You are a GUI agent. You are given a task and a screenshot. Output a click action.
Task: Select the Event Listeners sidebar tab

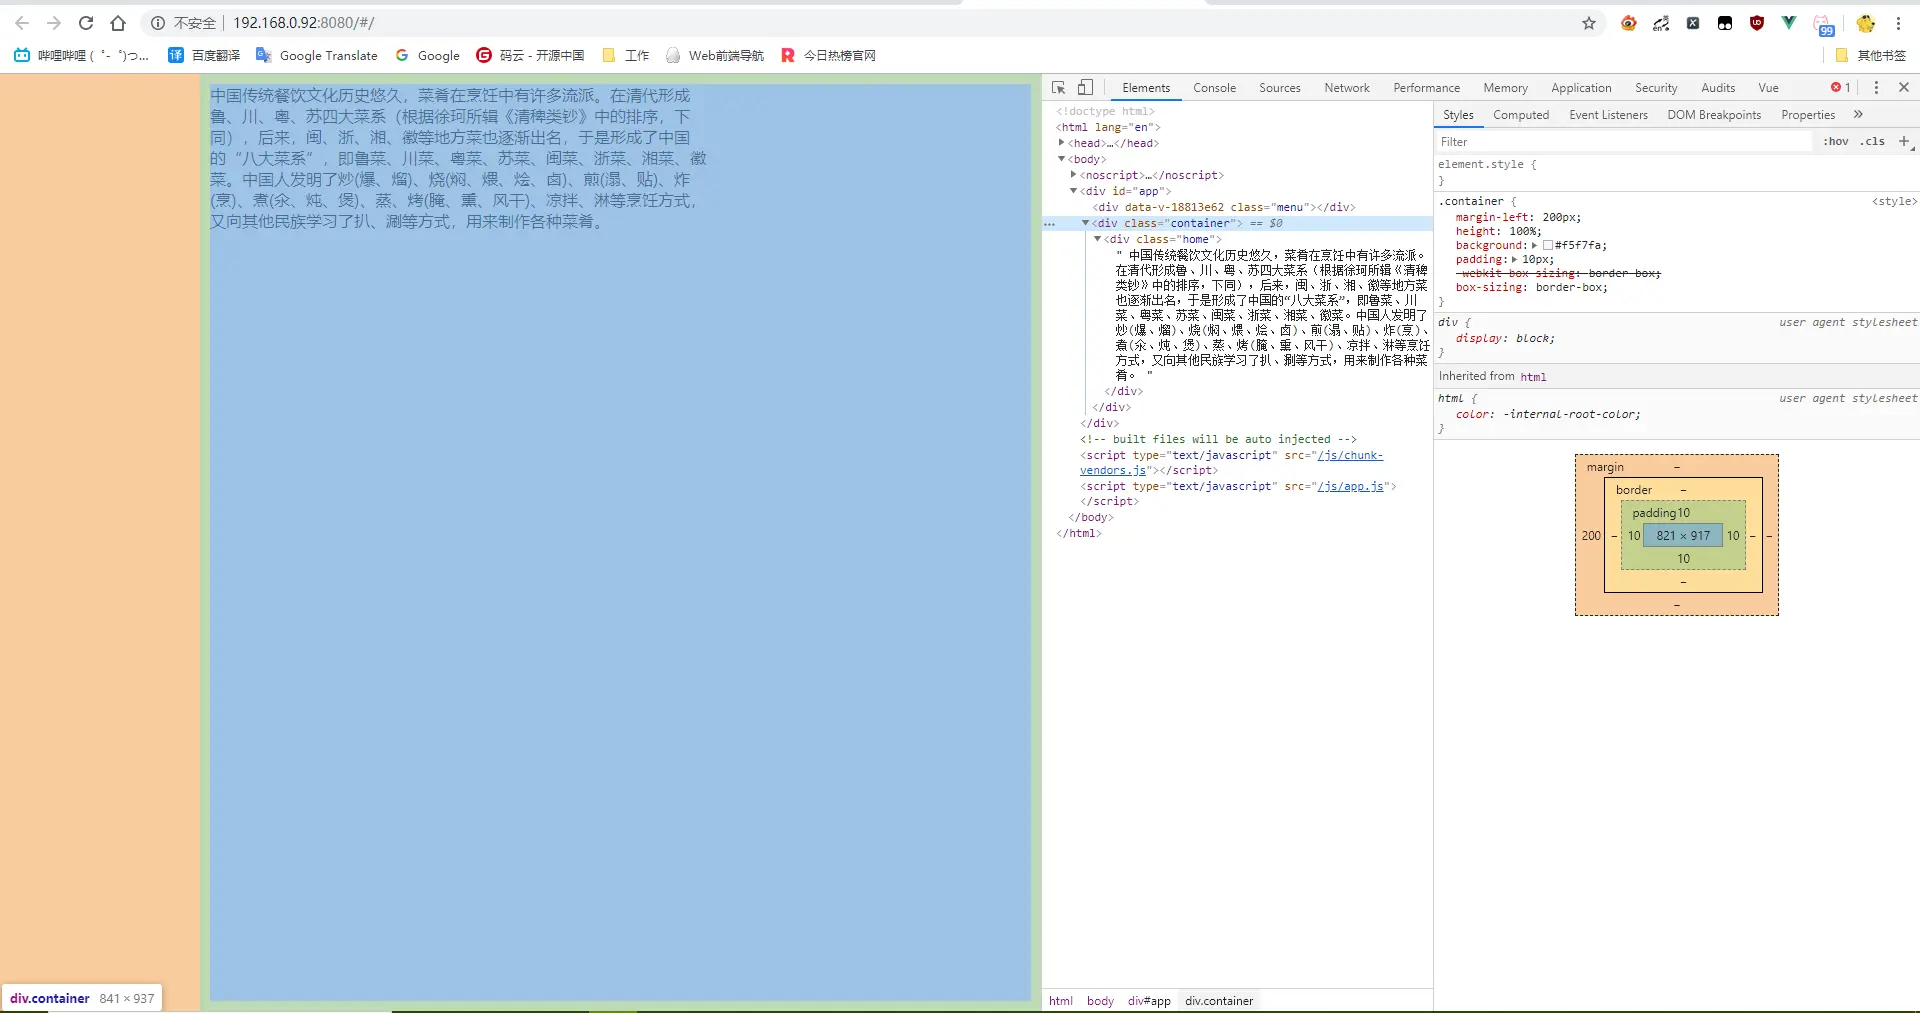[1609, 115]
